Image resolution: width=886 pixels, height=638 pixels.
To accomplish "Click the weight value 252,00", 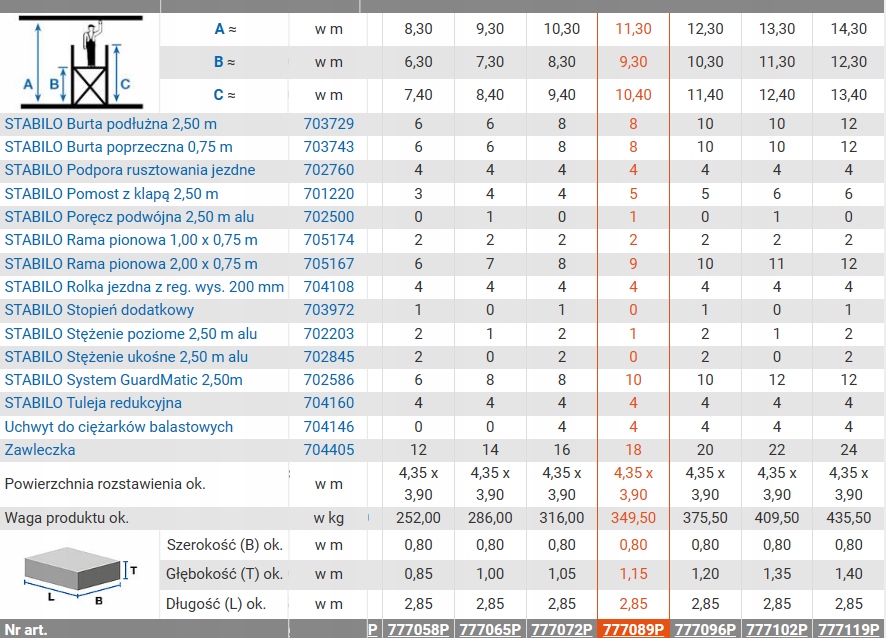I will 418,518.
